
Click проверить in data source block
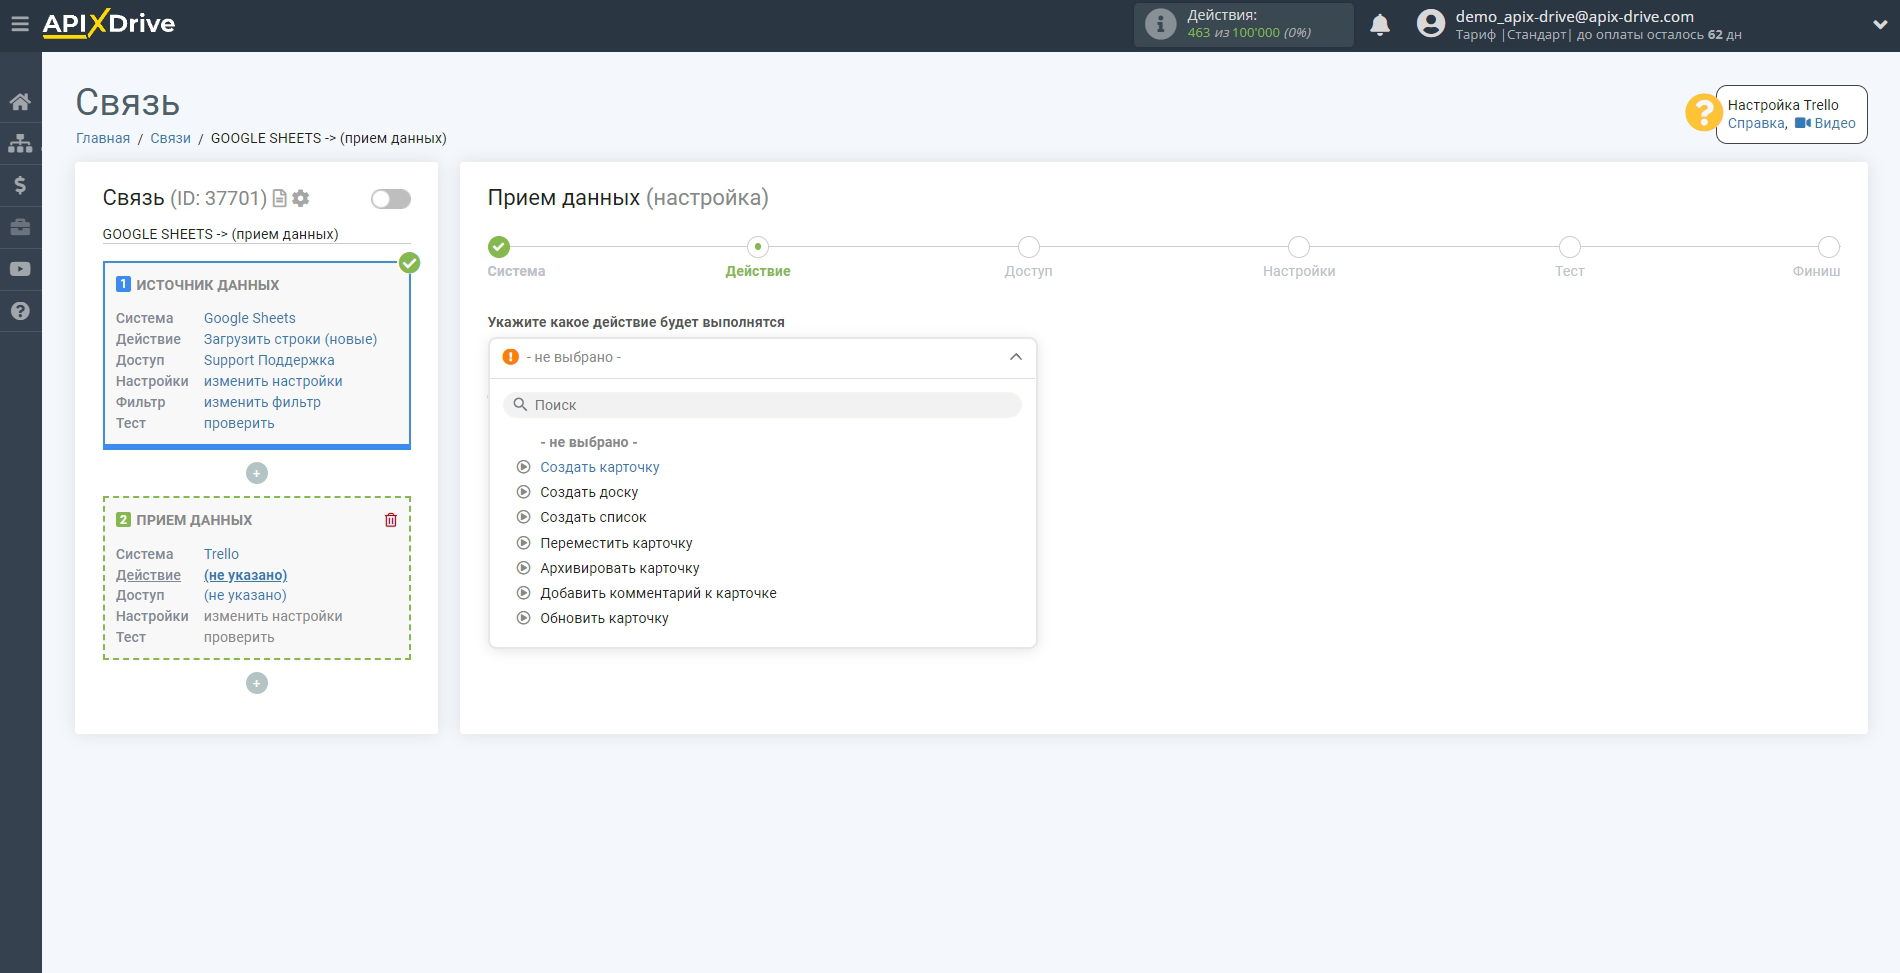[x=239, y=423]
